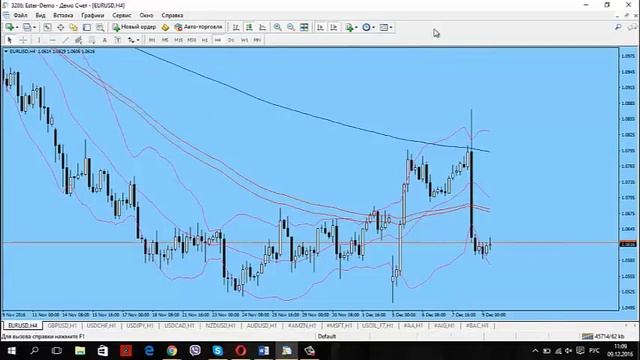The height and width of the screenshot is (360, 640).
Task: Toggle chart Auto Scroll
Action: (x=320, y=27)
